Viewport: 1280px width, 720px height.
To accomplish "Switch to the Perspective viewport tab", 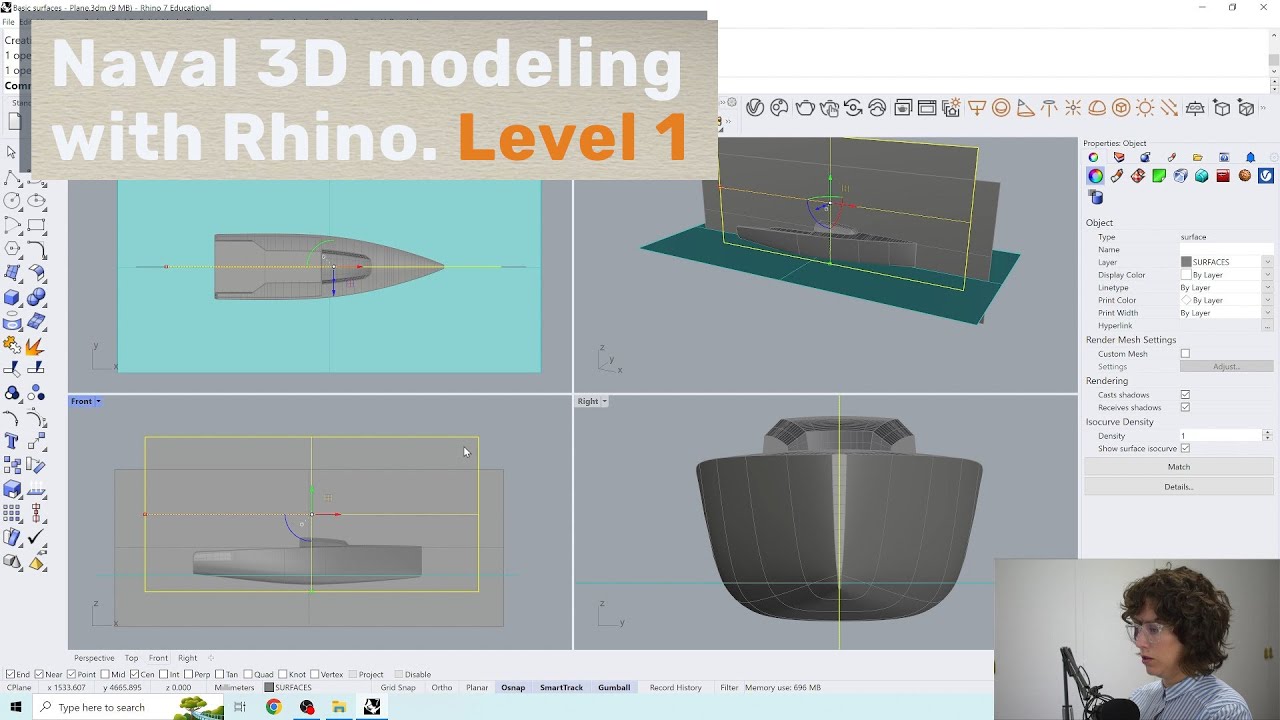I will [94, 658].
